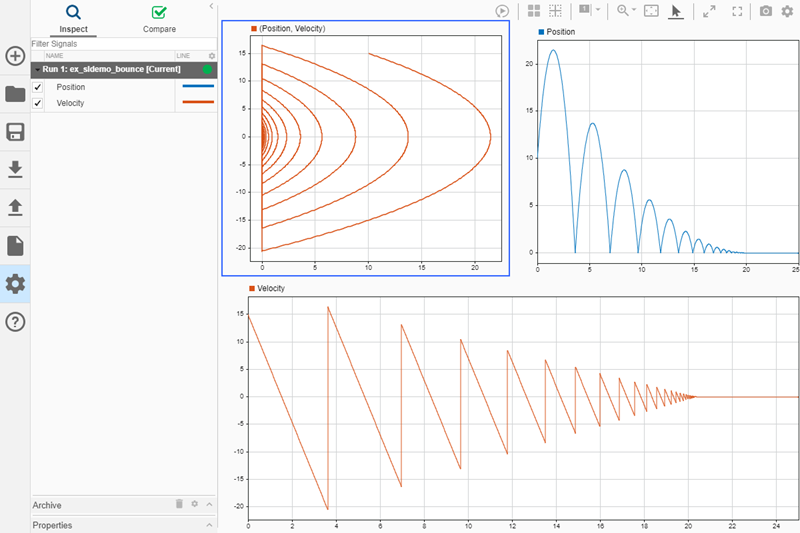800x533 pixels.
Task: Open the data cursor dropdown arrow
Action: pos(598,10)
